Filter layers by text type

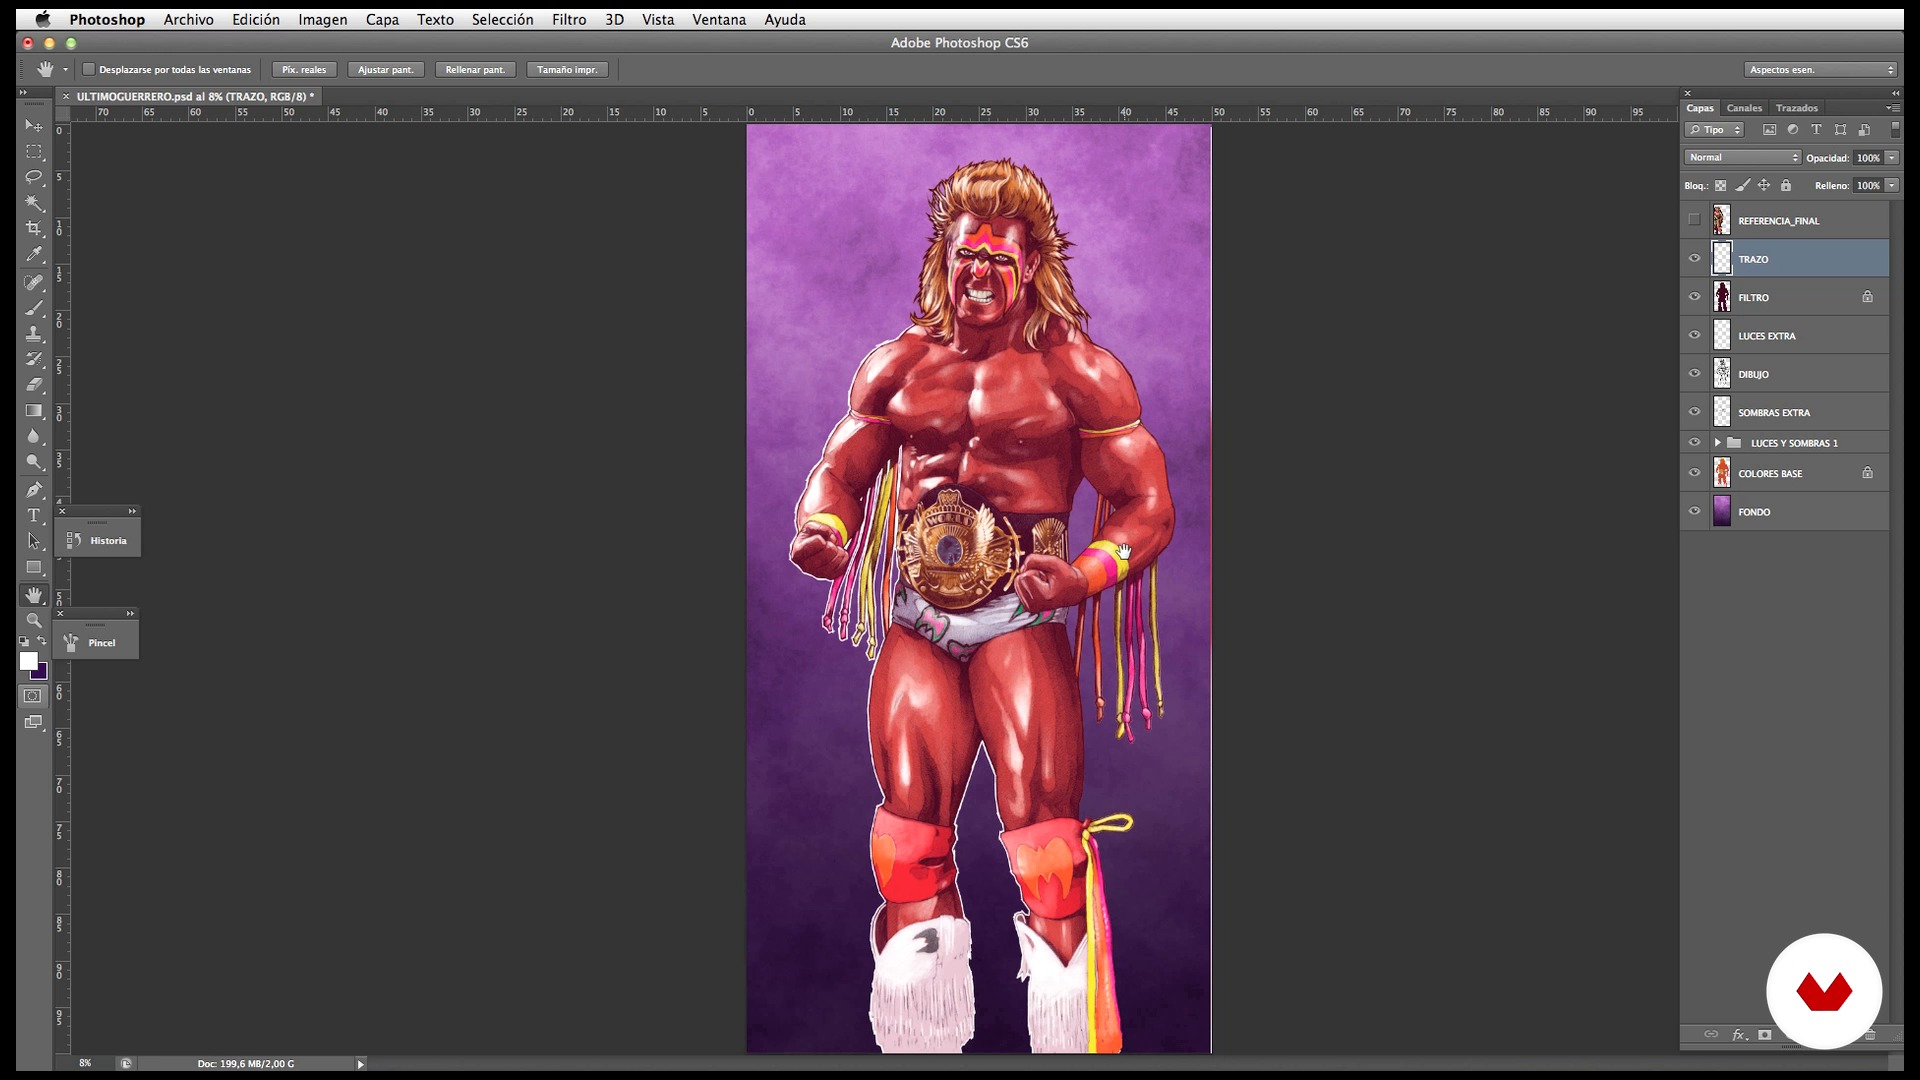1816,130
